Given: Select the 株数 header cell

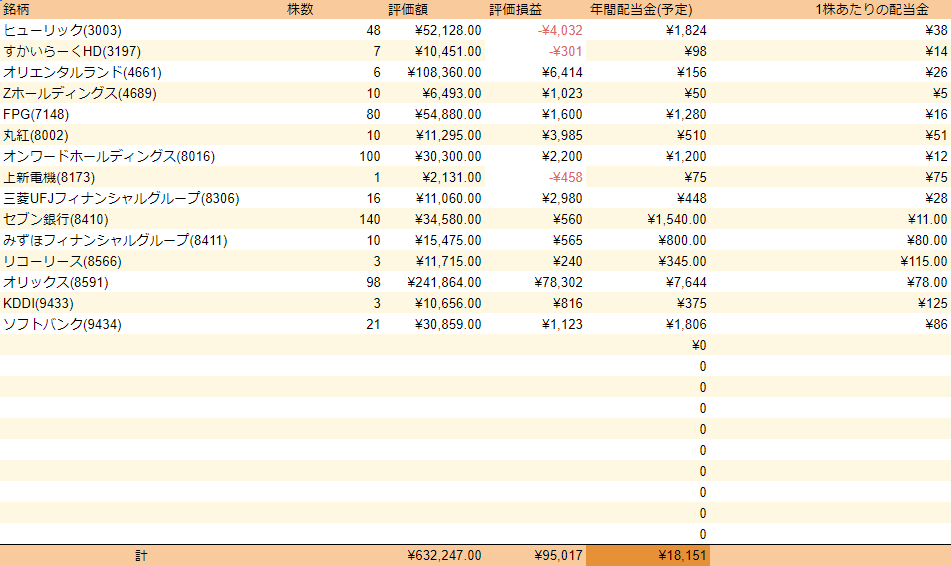Looking at the screenshot, I should coord(300,10).
